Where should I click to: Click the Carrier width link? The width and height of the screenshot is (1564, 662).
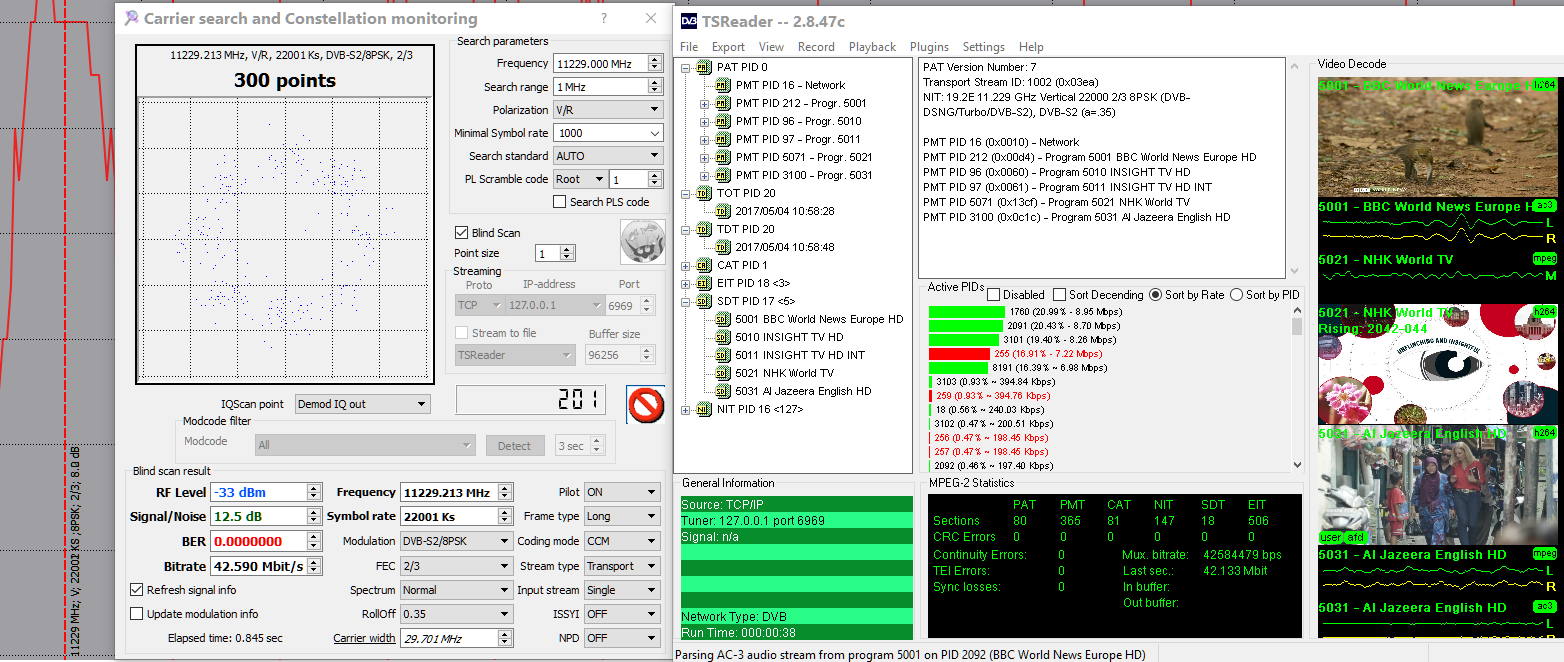coord(364,638)
